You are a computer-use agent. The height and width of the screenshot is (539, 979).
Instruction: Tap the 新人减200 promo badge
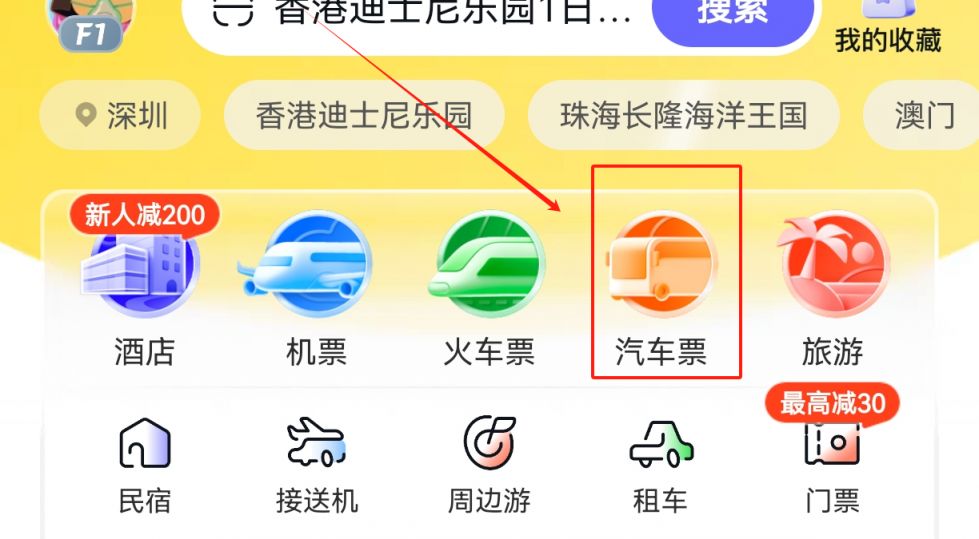click(x=144, y=215)
